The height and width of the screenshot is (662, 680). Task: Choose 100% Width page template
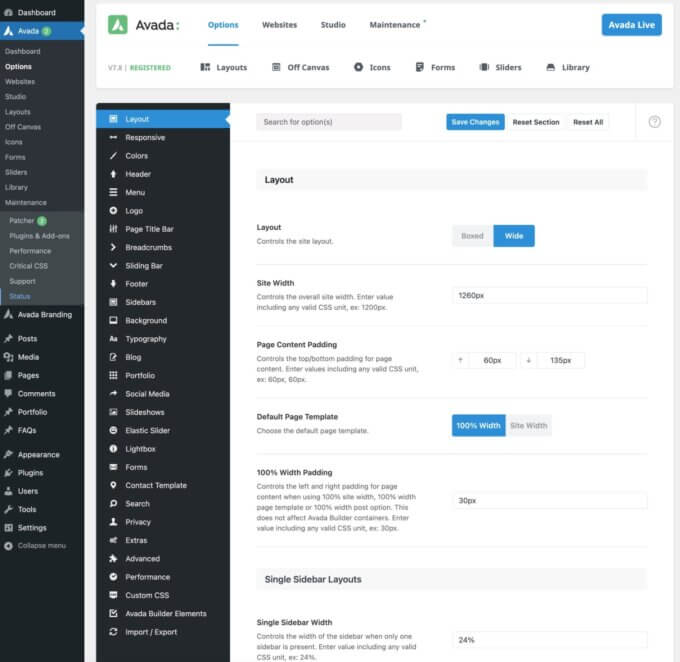478,426
